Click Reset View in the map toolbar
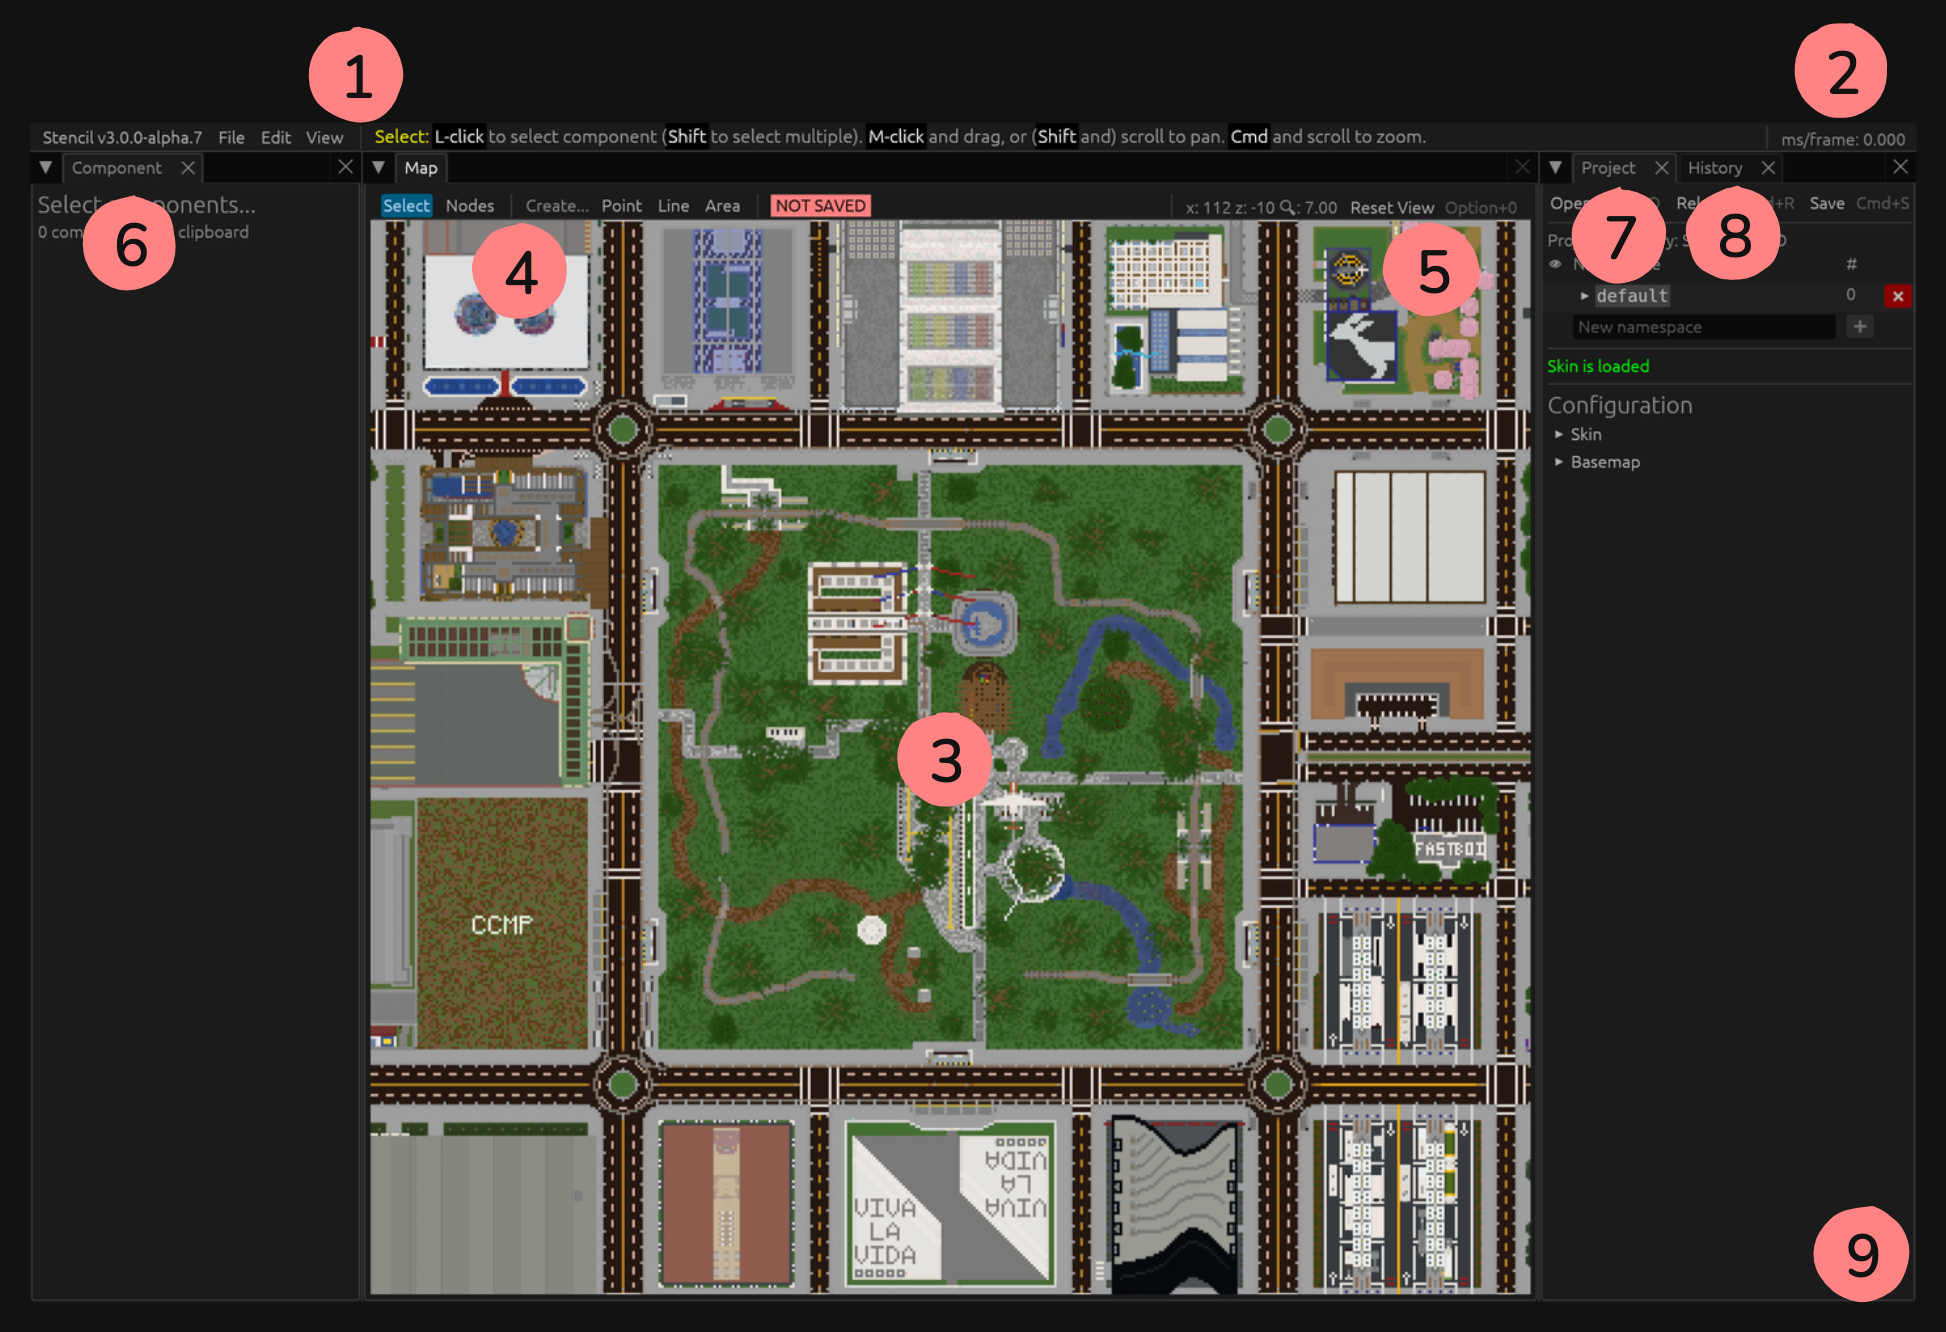The height and width of the screenshot is (1332, 1946). (x=1391, y=208)
